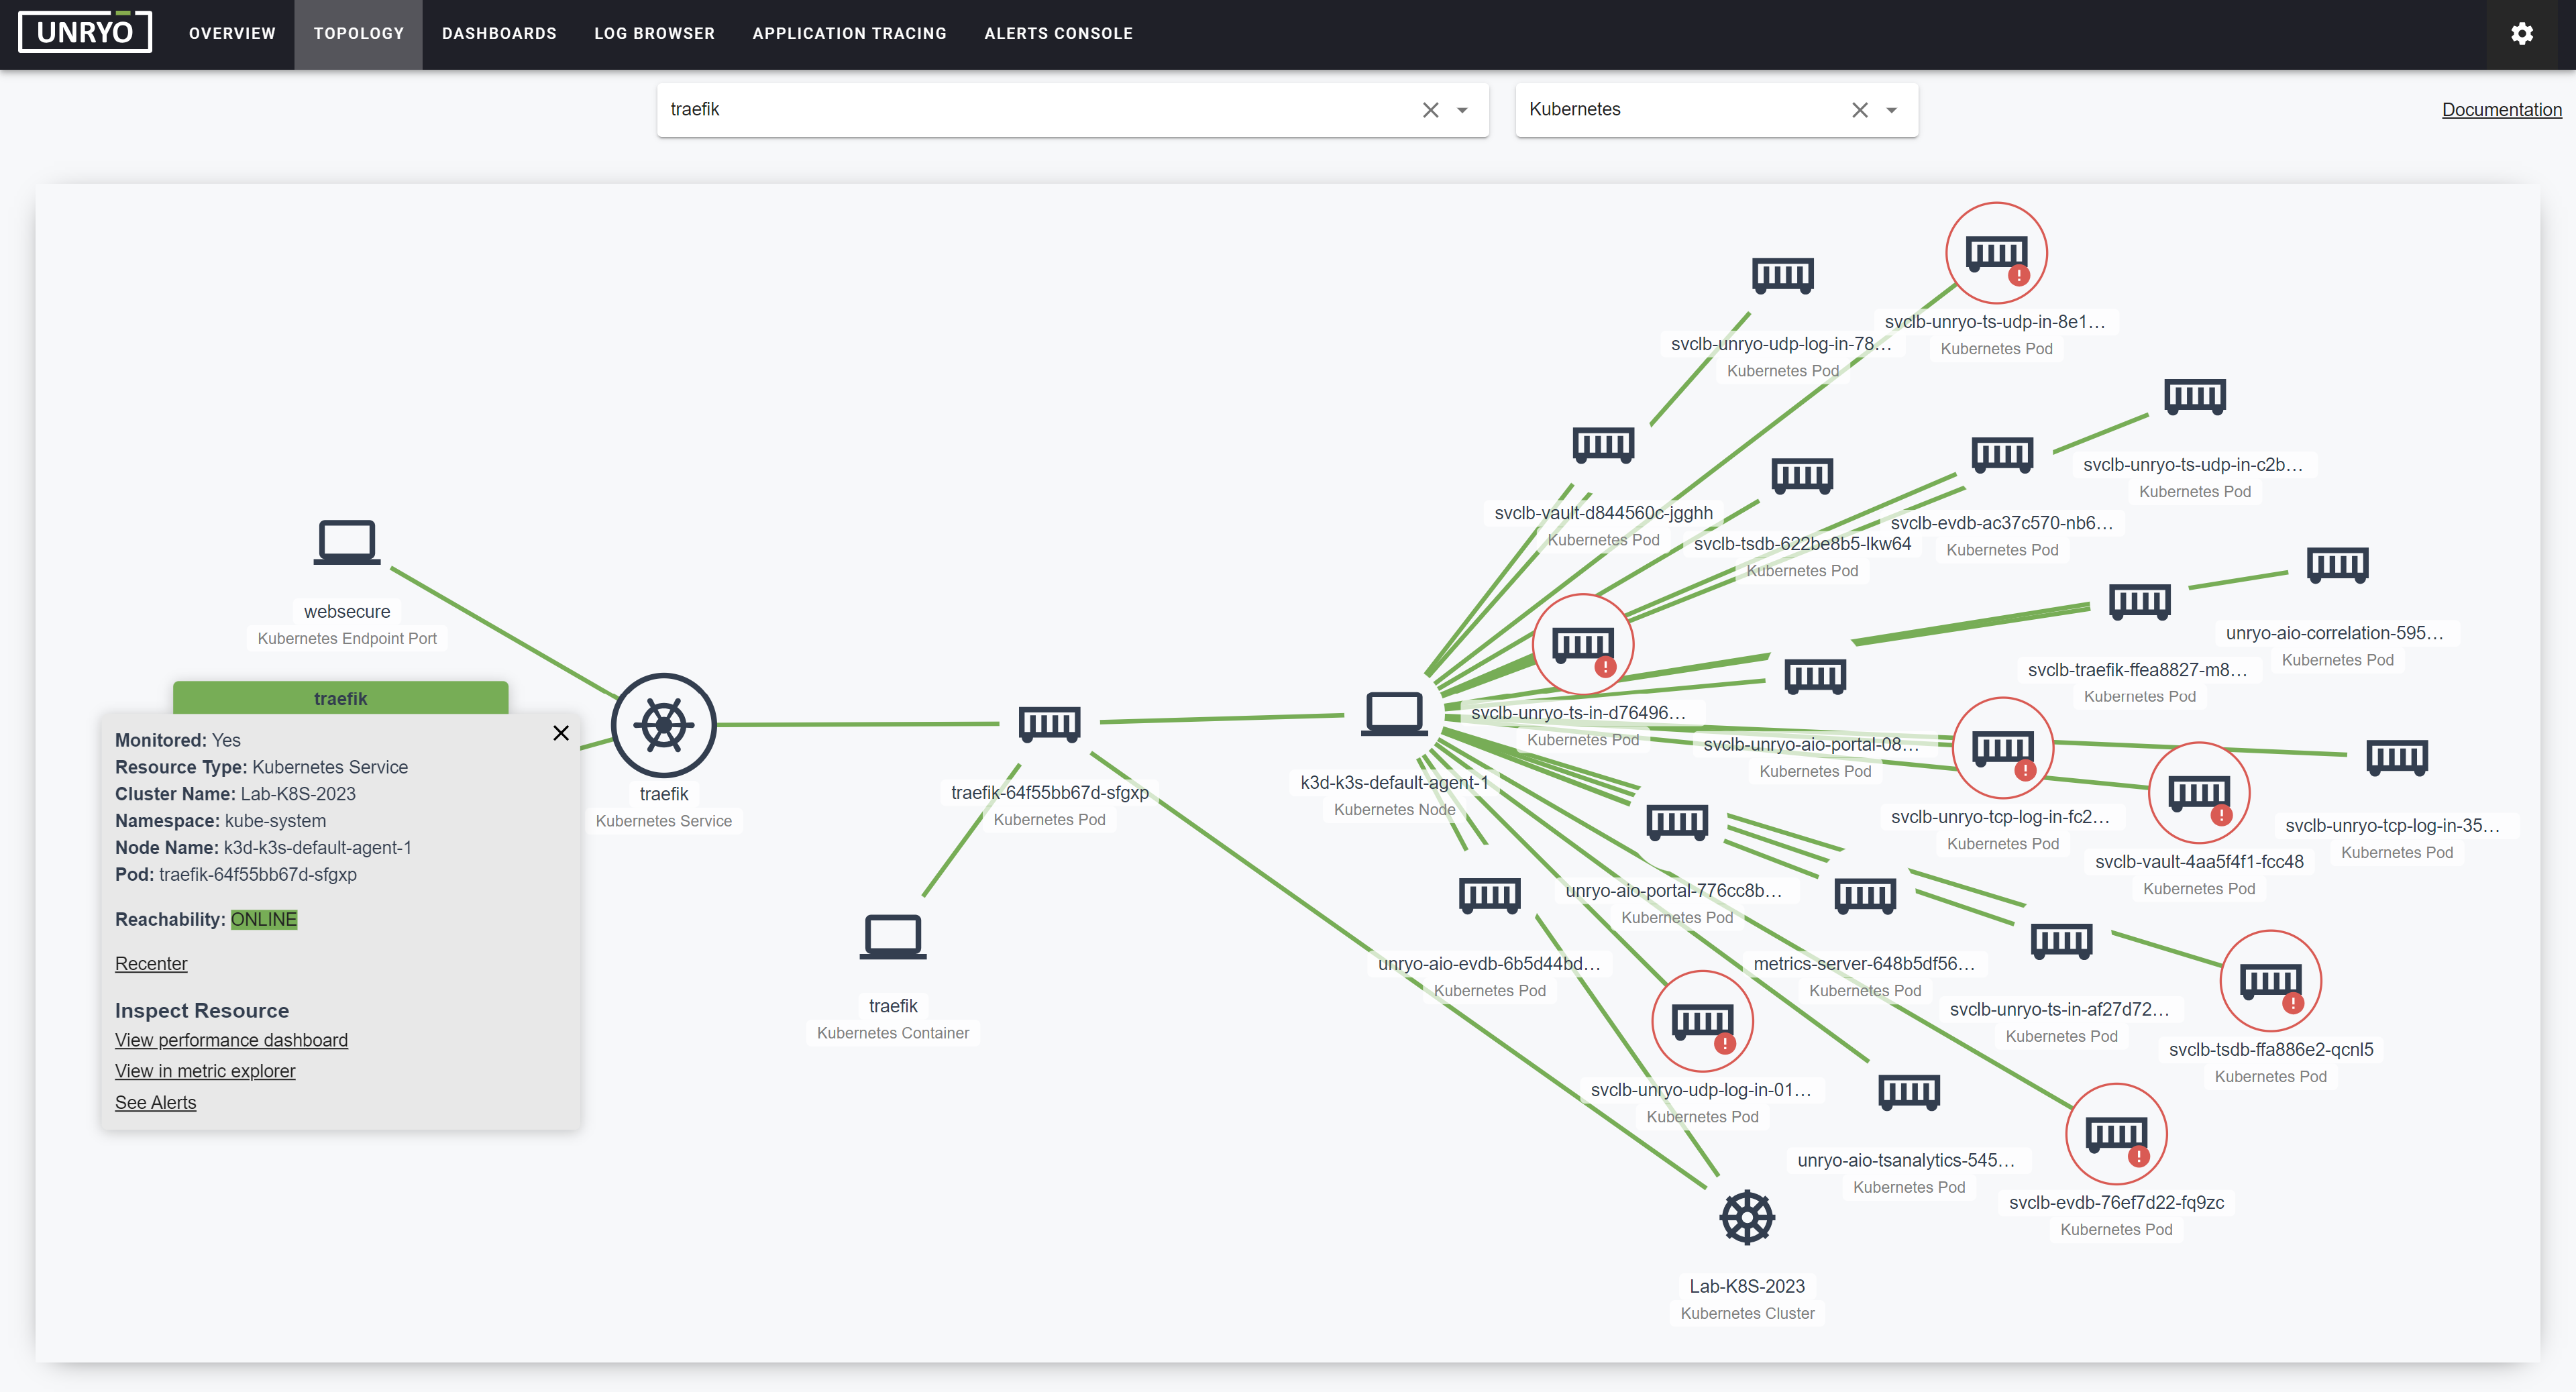Select the svclb-unryo-tcp-log-in-fc2 alert pod icon
This screenshot has width=2576, height=1392.
click(2003, 748)
